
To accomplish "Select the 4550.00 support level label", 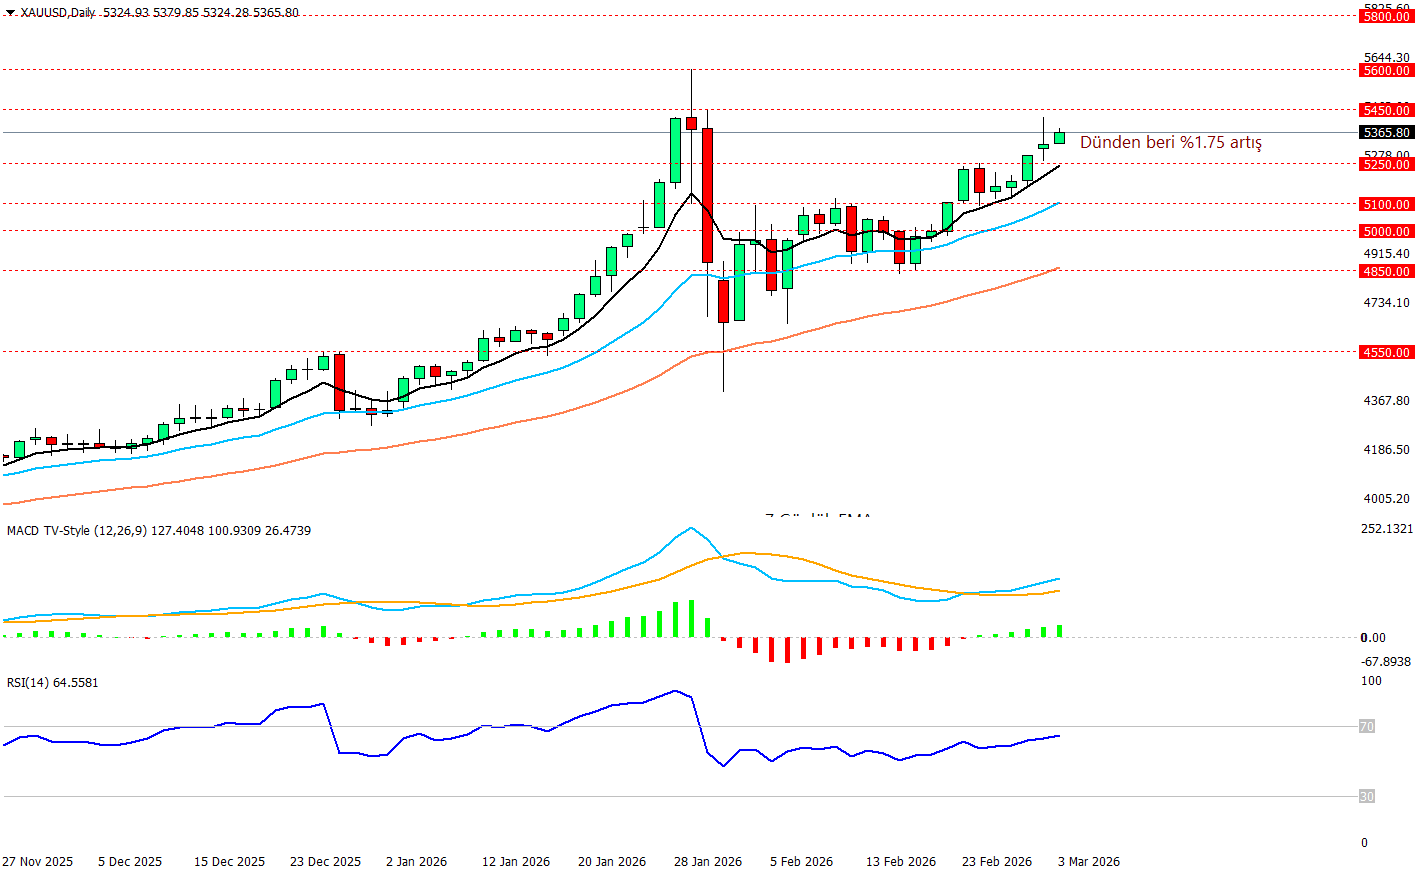I will coord(1386,353).
